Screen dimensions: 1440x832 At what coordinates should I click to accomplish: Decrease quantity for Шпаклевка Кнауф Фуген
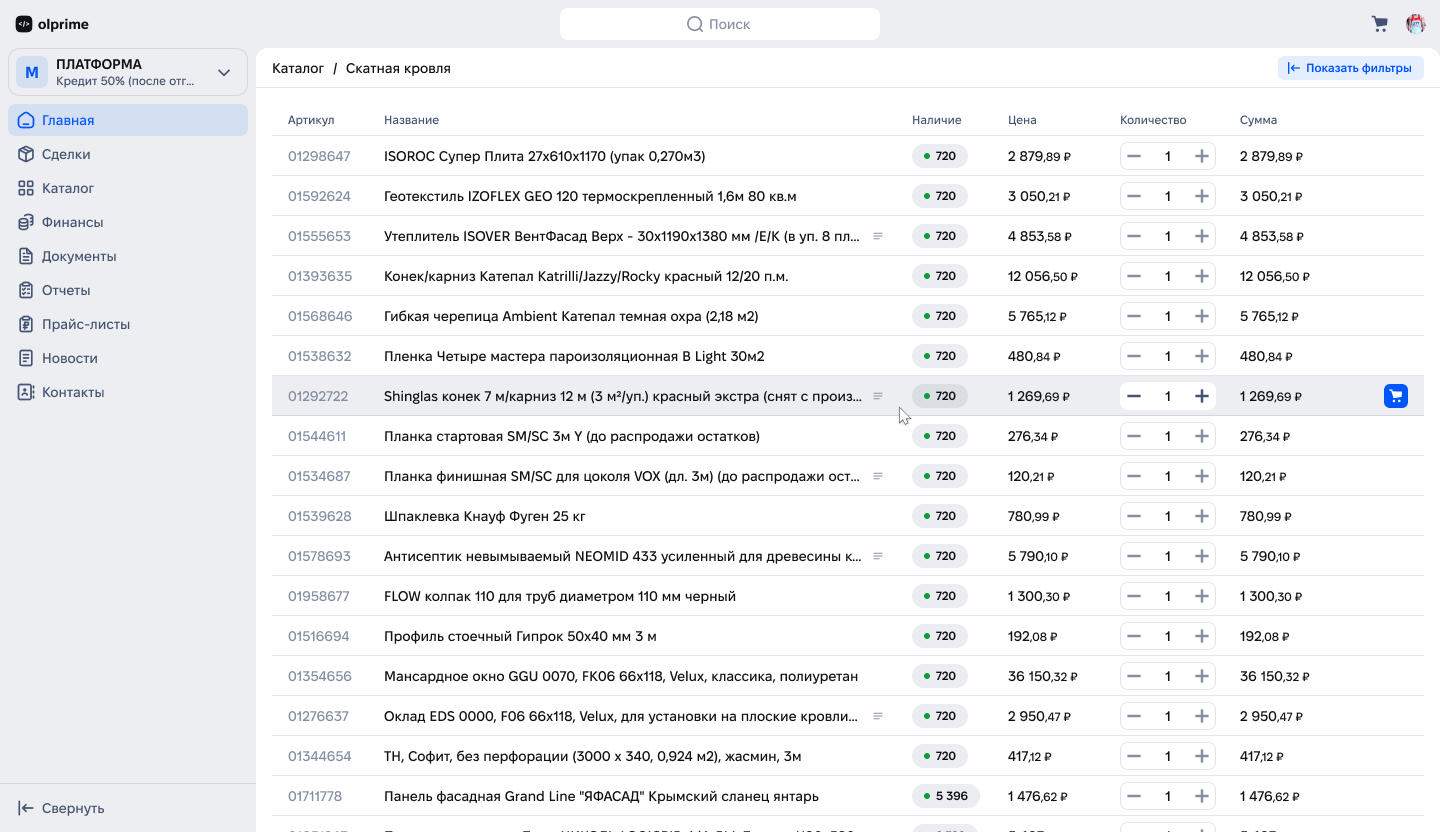tap(1134, 516)
